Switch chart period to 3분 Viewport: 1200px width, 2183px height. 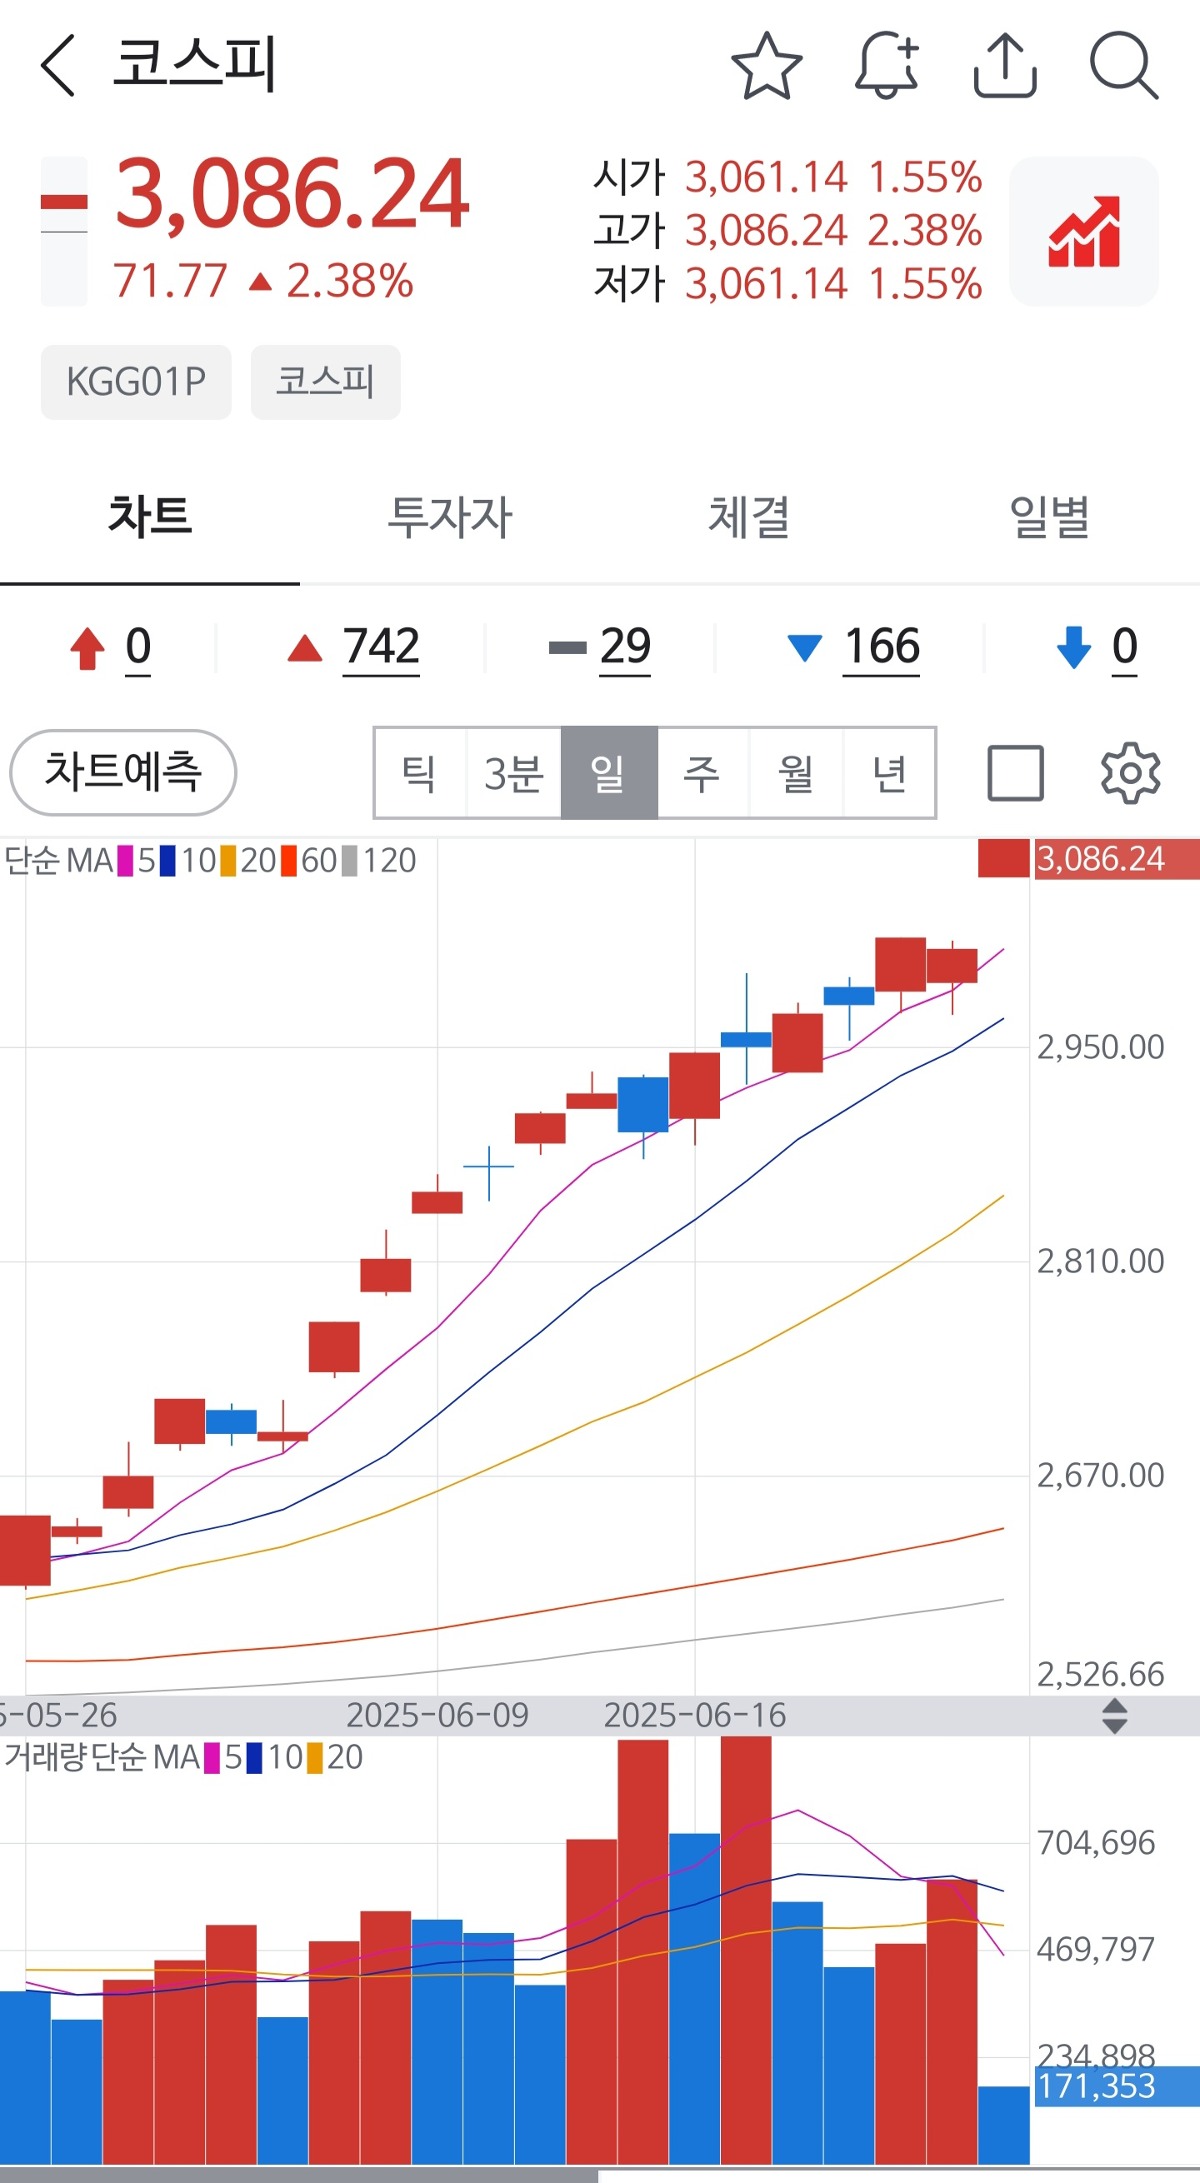pos(513,773)
